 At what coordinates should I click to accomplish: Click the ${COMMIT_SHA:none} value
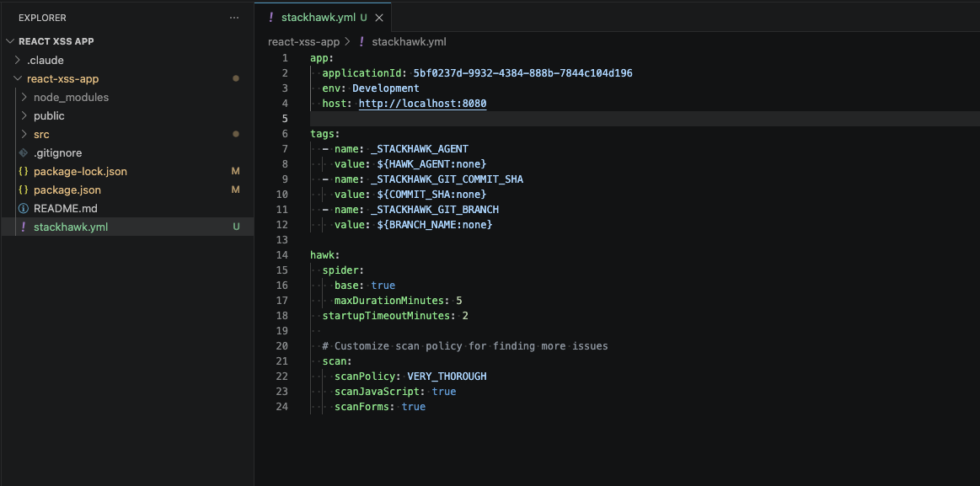coord(432,194)
